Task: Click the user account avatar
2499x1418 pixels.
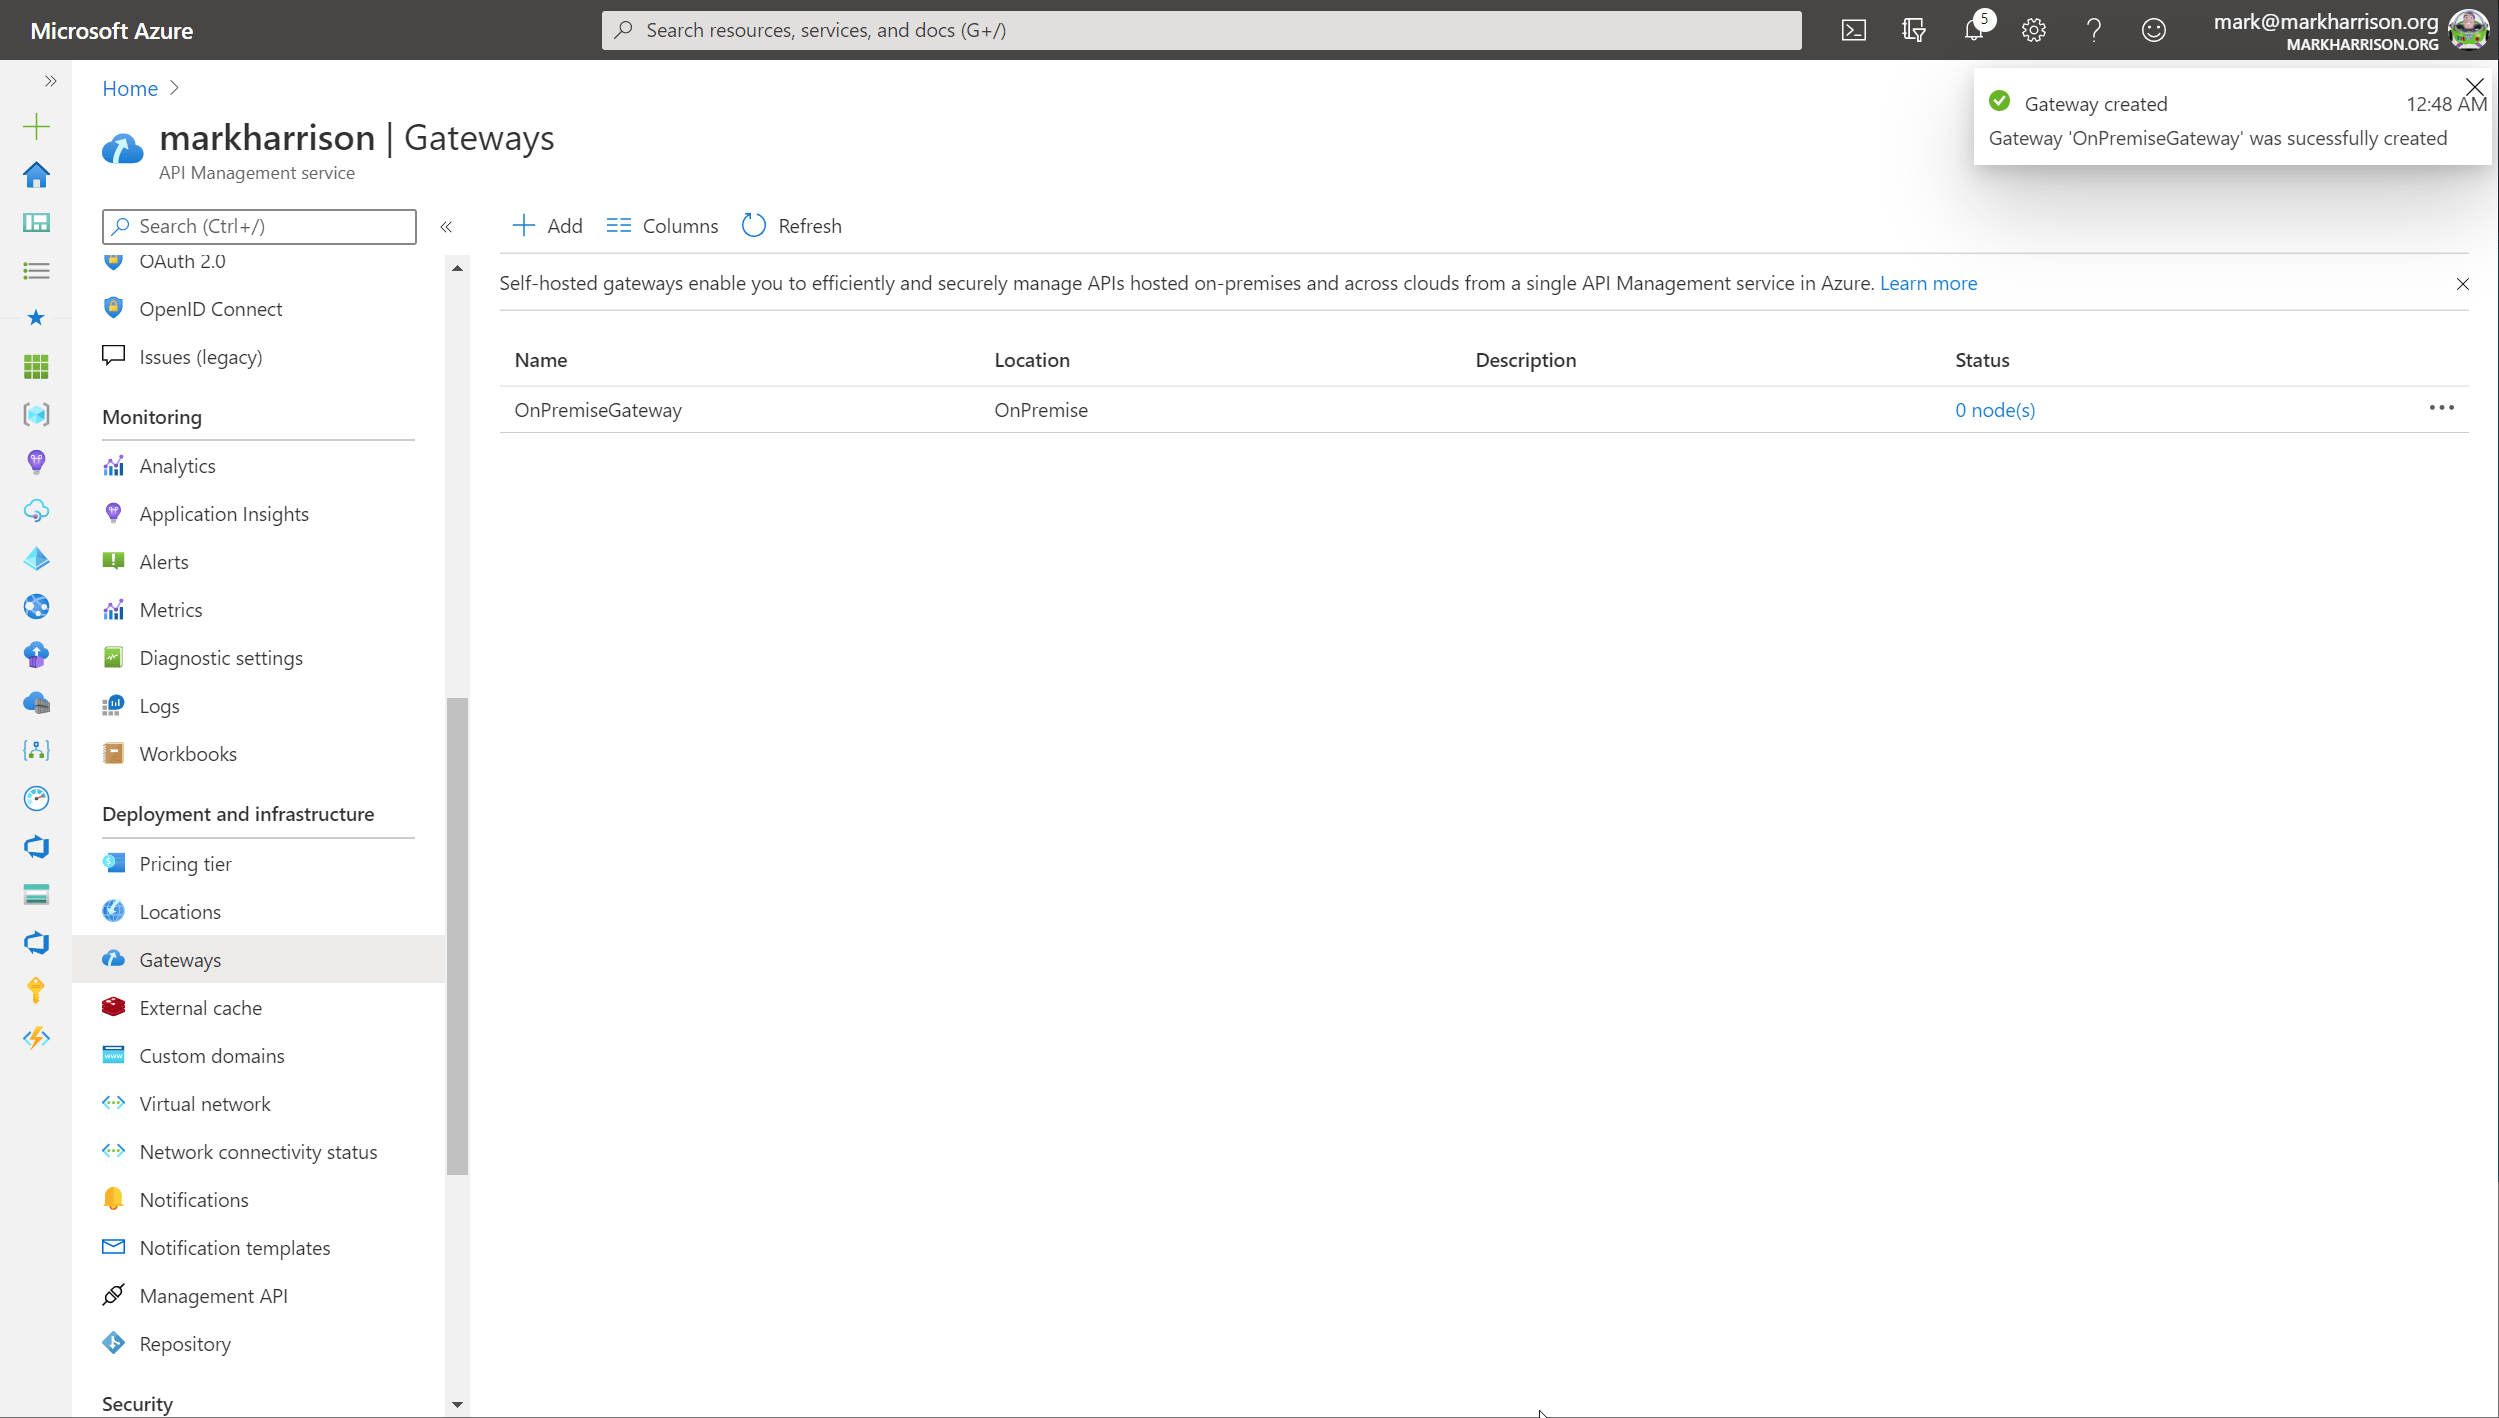Action: coord(2468,30)
